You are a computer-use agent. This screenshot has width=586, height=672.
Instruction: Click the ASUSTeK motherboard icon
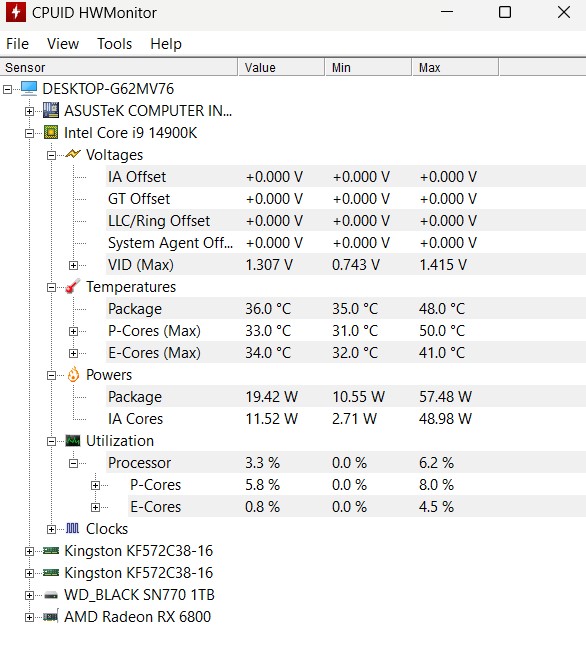point(51,110)
